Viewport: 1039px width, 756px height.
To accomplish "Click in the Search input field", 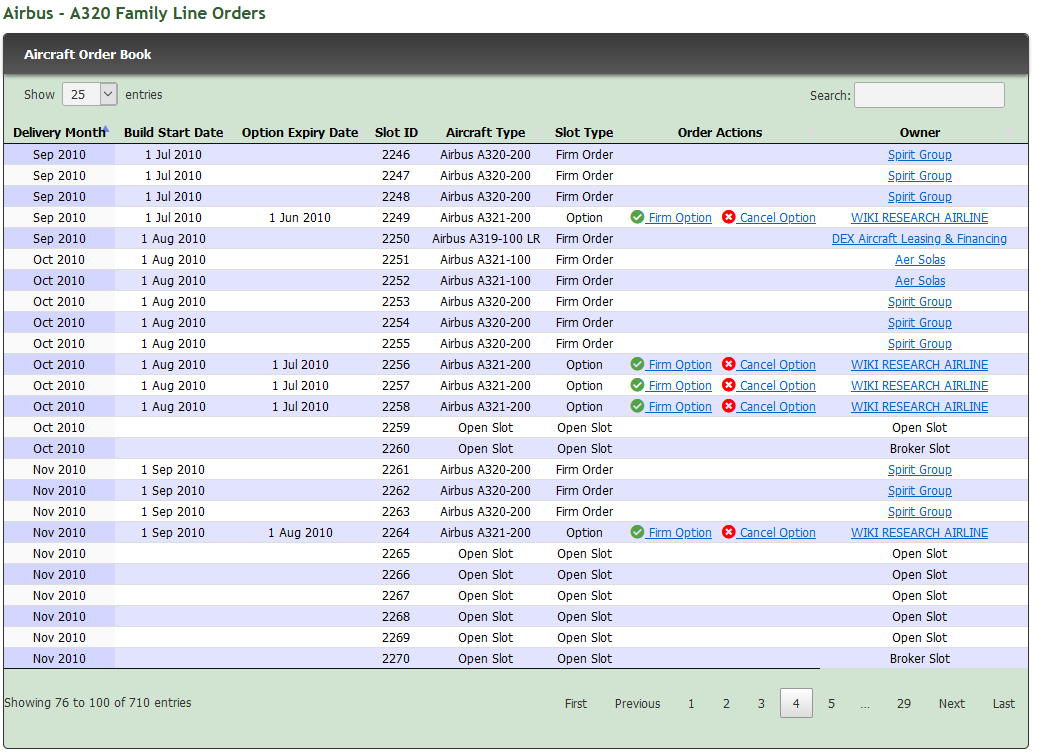I will pyautogui.click(x=929, y=95).
